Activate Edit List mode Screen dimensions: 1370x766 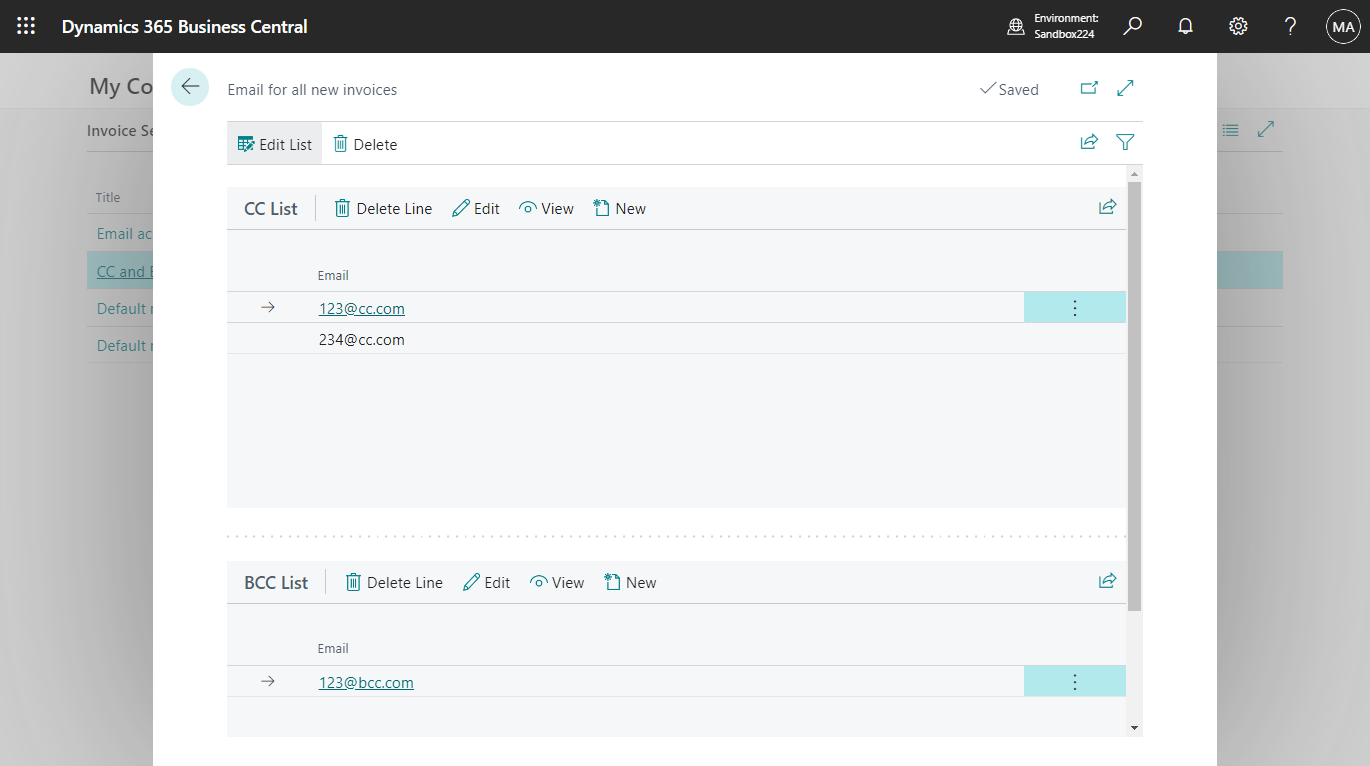pyautogui.click(x=274, y=143)
